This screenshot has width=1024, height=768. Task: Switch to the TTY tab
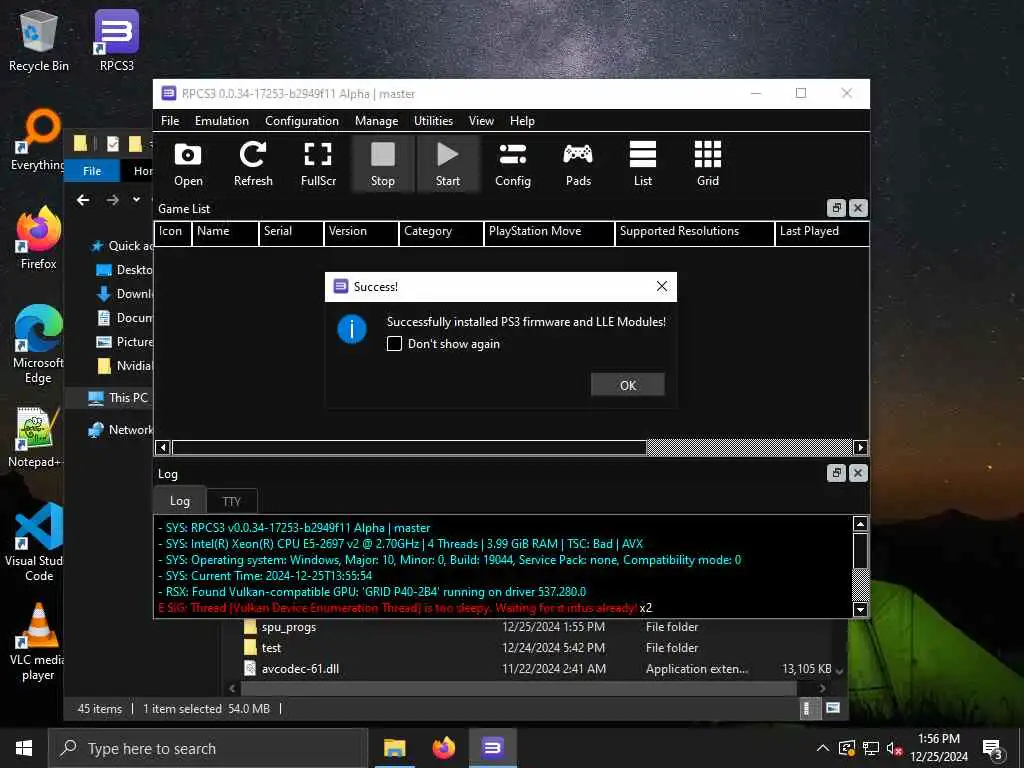(x=232, y=502)
